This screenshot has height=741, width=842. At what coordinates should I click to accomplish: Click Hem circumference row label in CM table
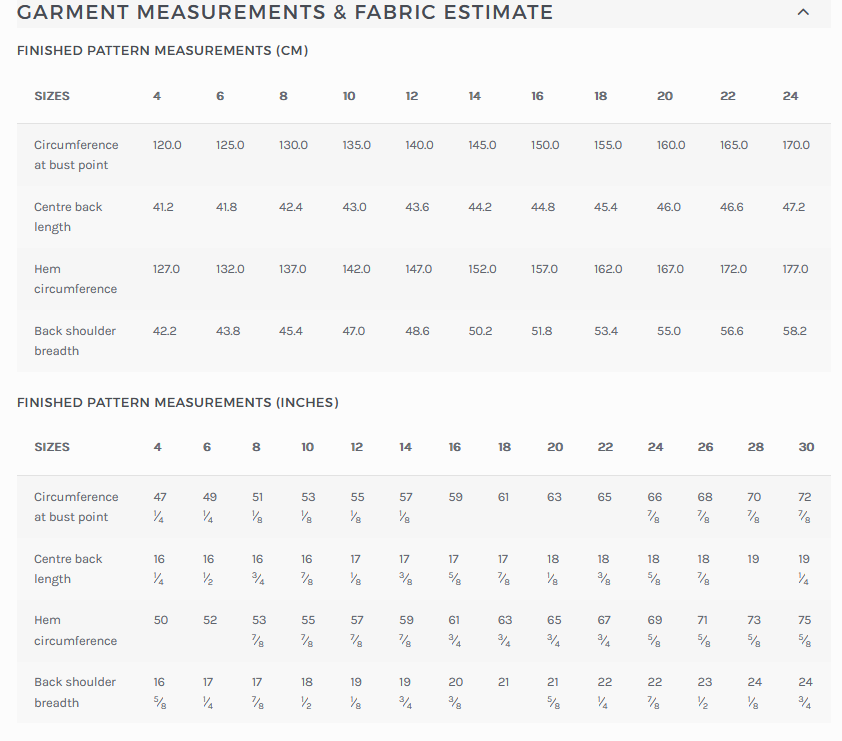(x=75, y=279)
